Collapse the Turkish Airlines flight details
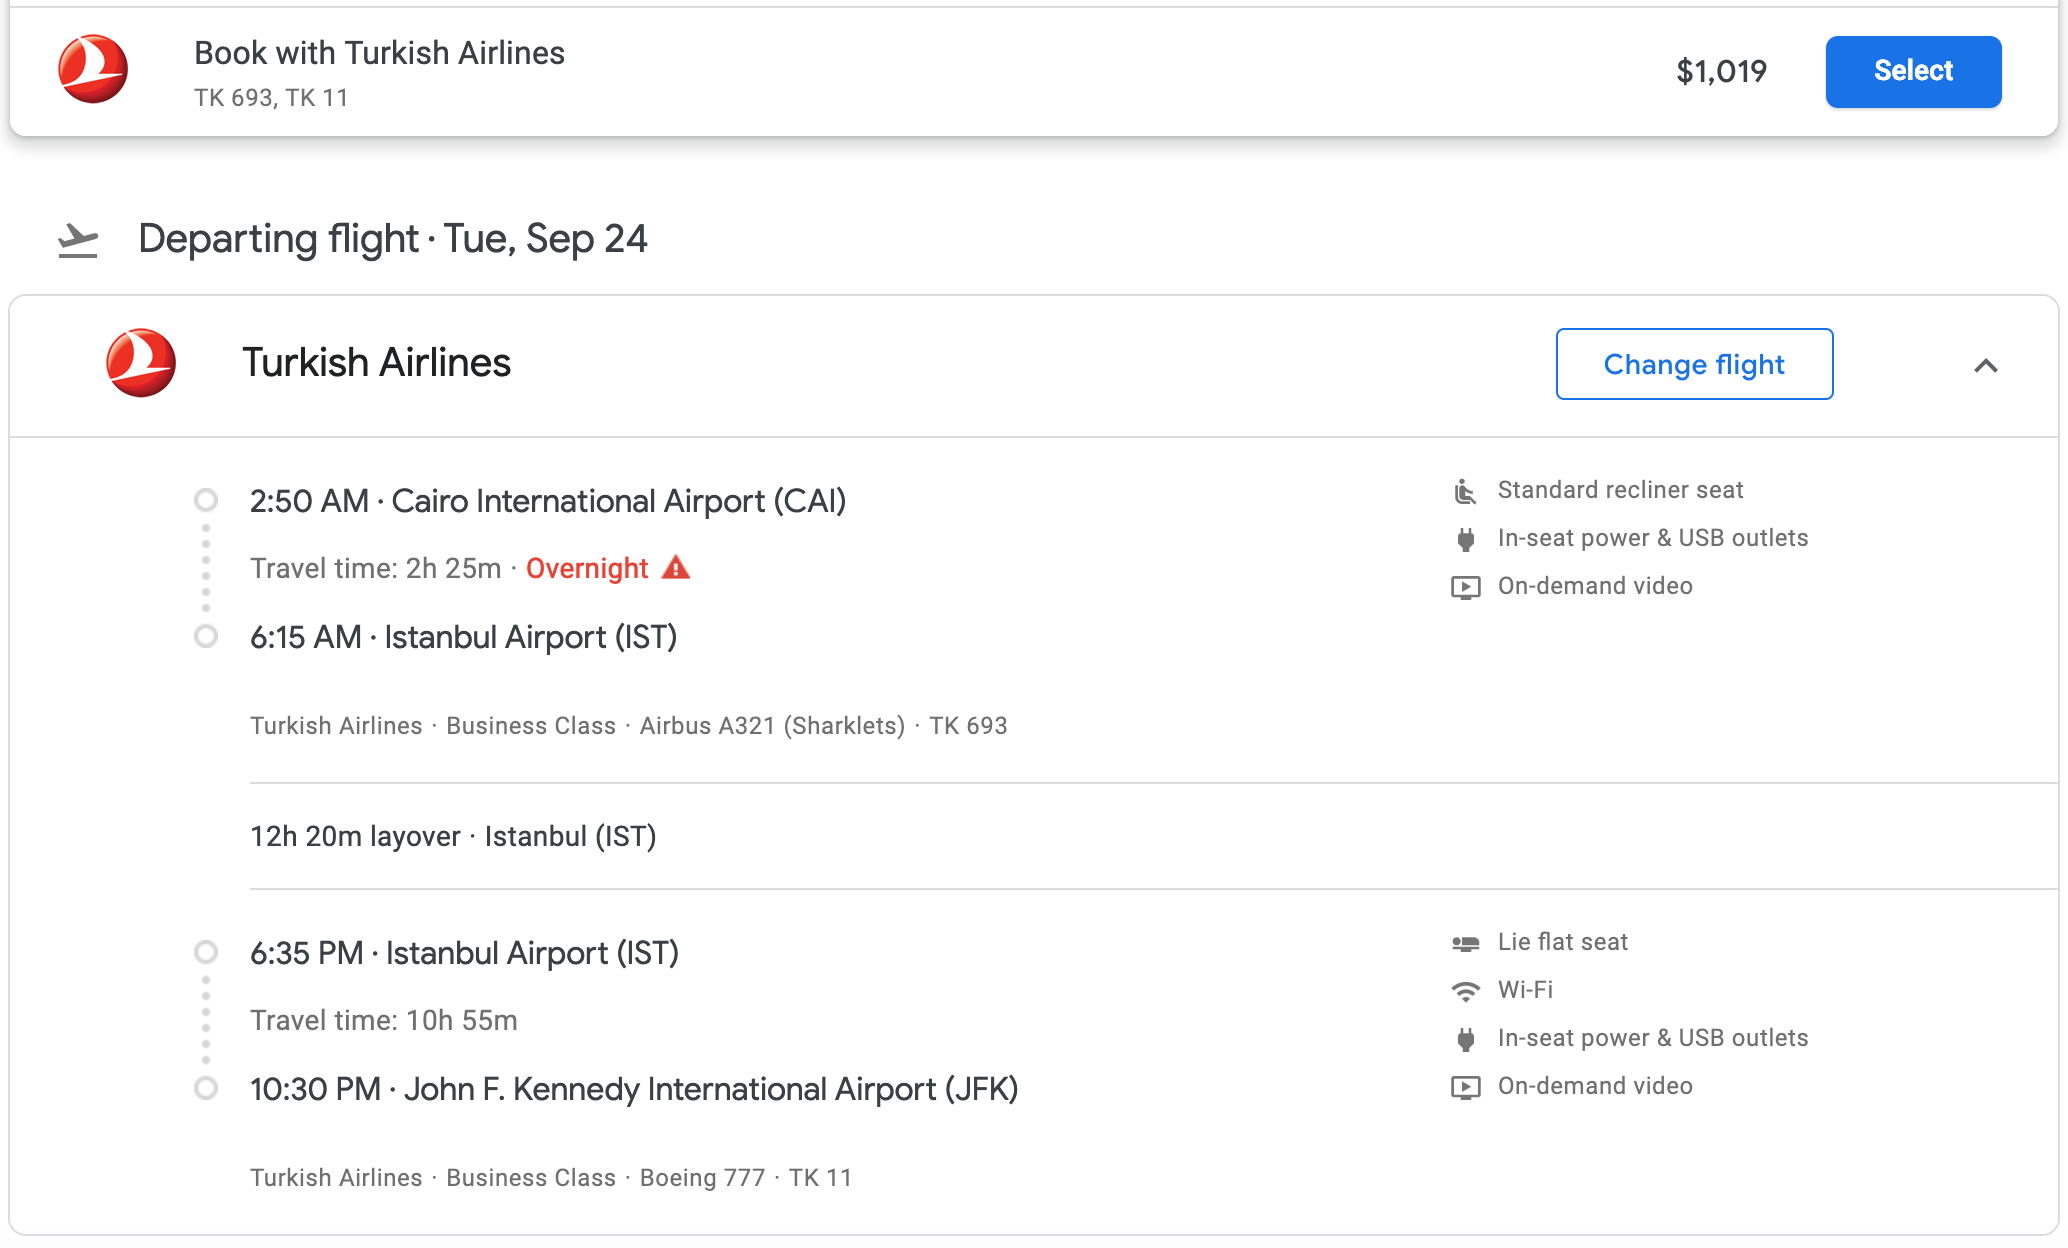 [1985, 366]
